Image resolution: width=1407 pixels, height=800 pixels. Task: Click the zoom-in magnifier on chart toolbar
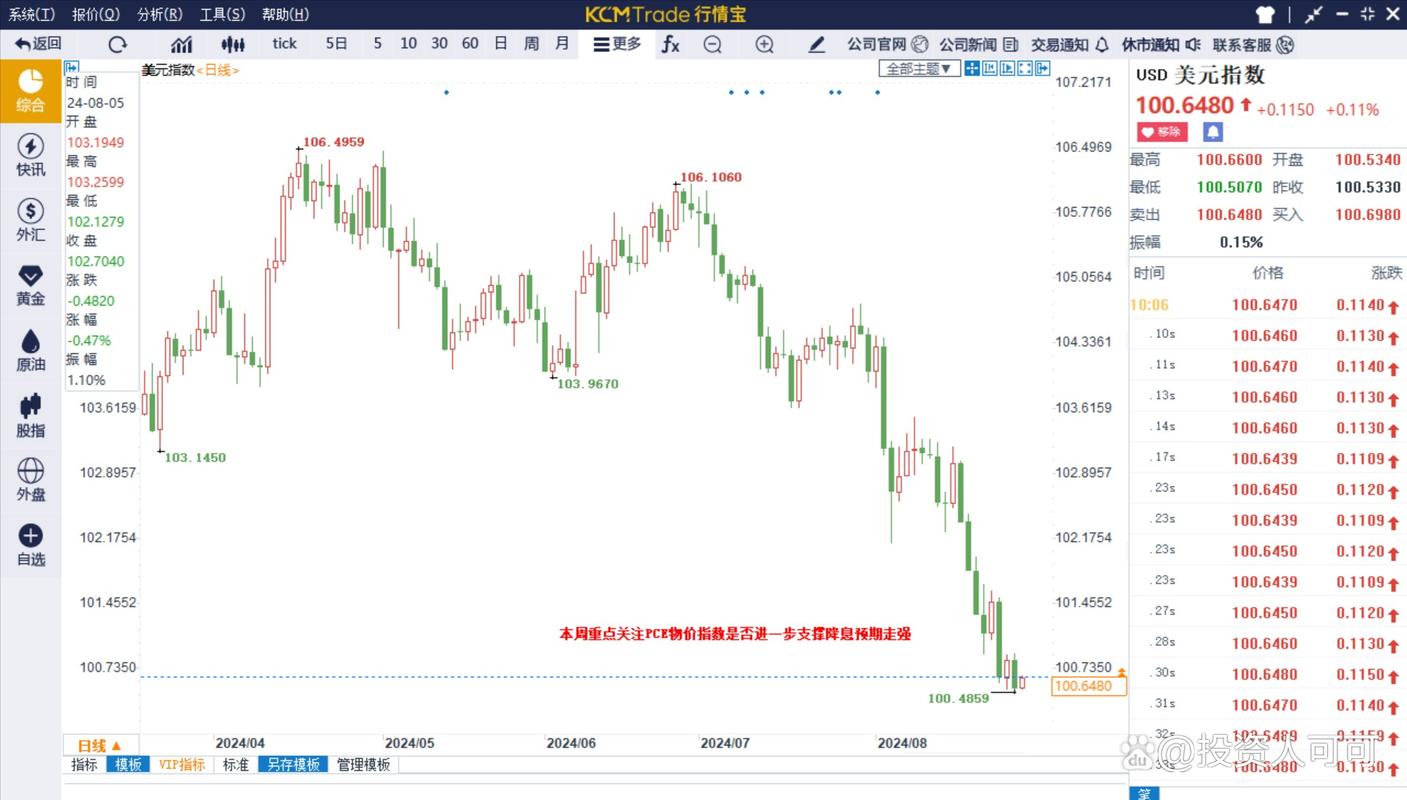(x=763, y=45)
